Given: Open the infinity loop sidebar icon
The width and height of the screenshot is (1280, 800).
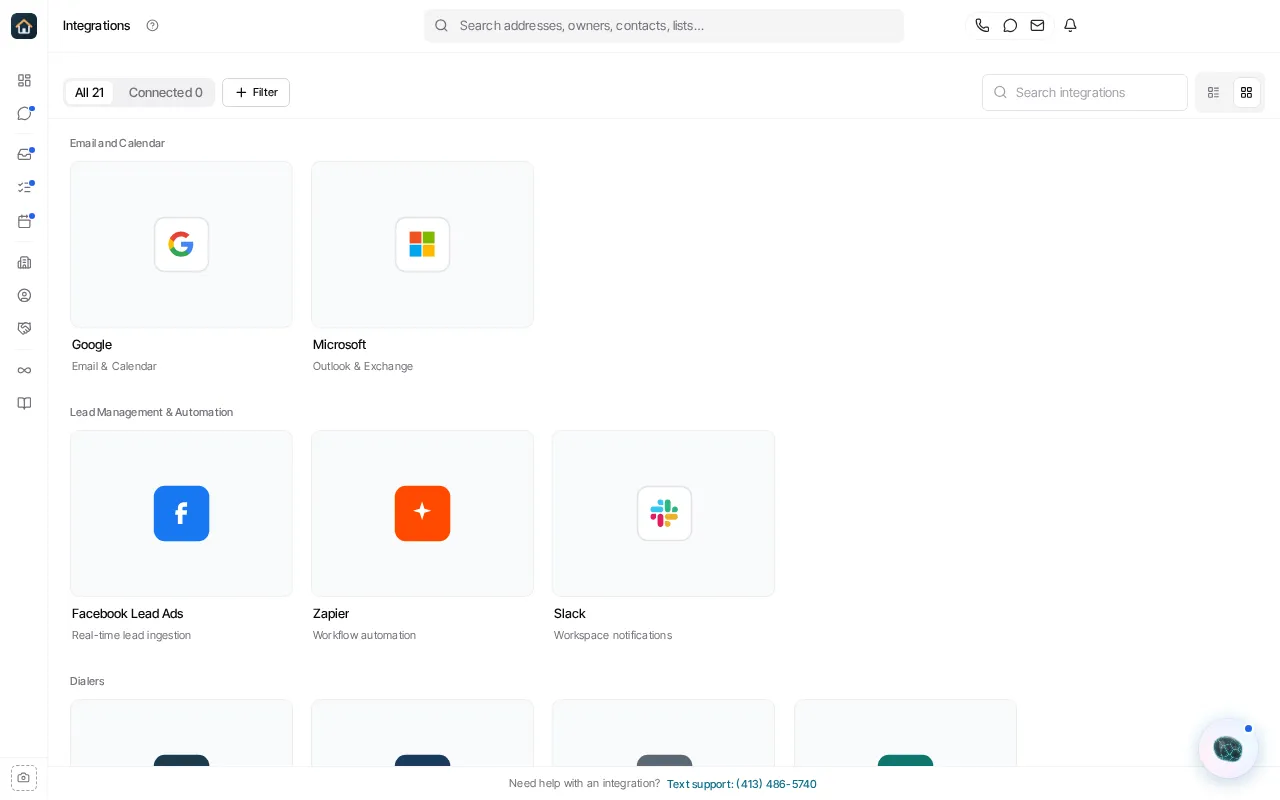Looking at the screenshot, I should coord(24,370).
